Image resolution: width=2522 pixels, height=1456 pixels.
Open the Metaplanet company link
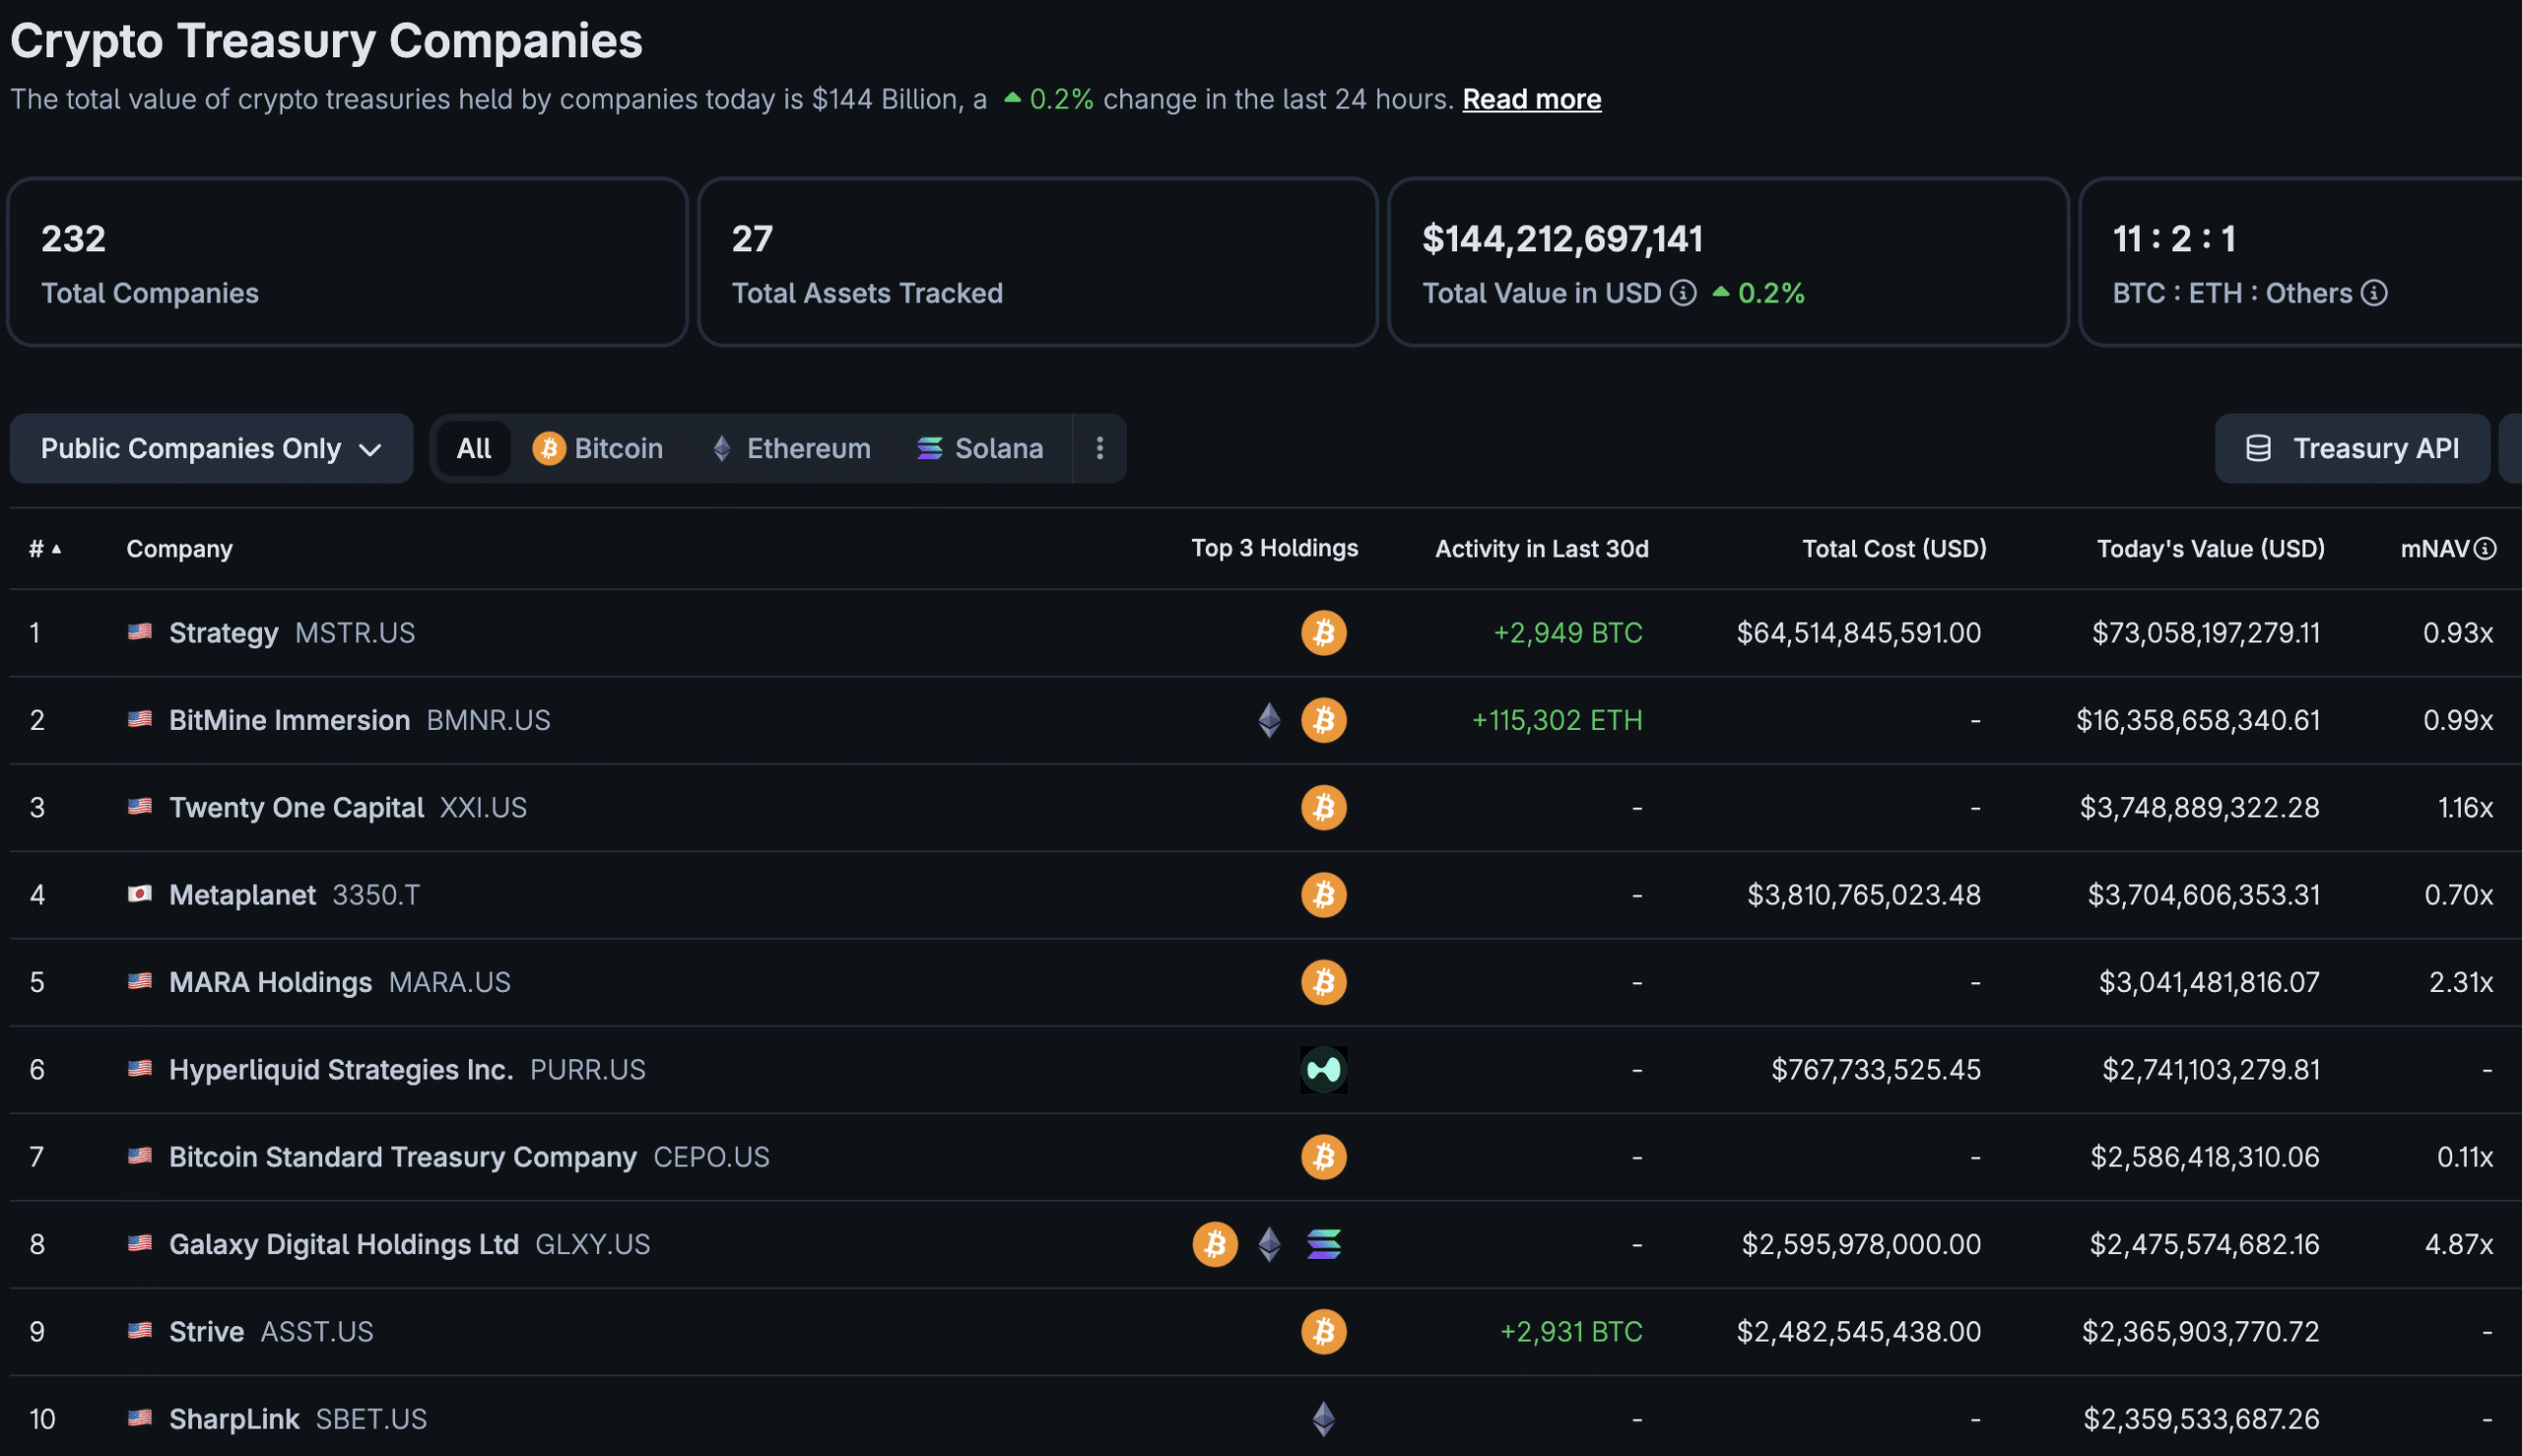point(242,895)
